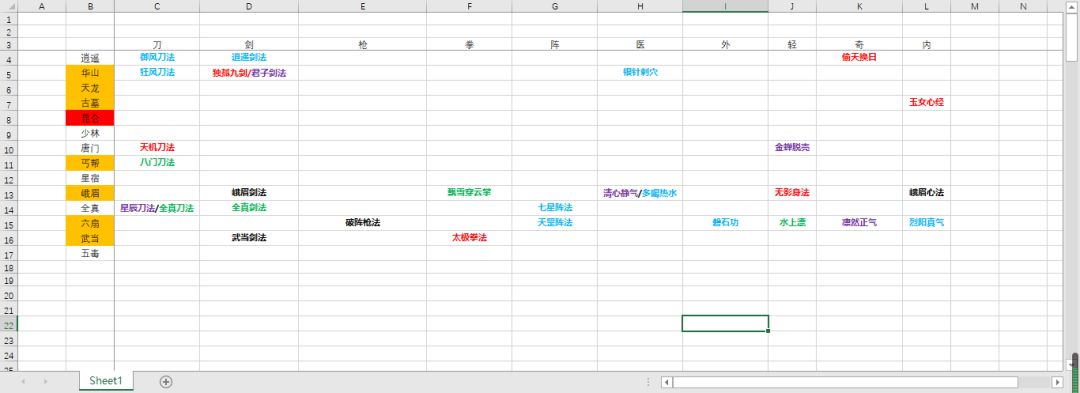
Task: Select the 内 heading cell in row 3
Action: coord(926,44)
